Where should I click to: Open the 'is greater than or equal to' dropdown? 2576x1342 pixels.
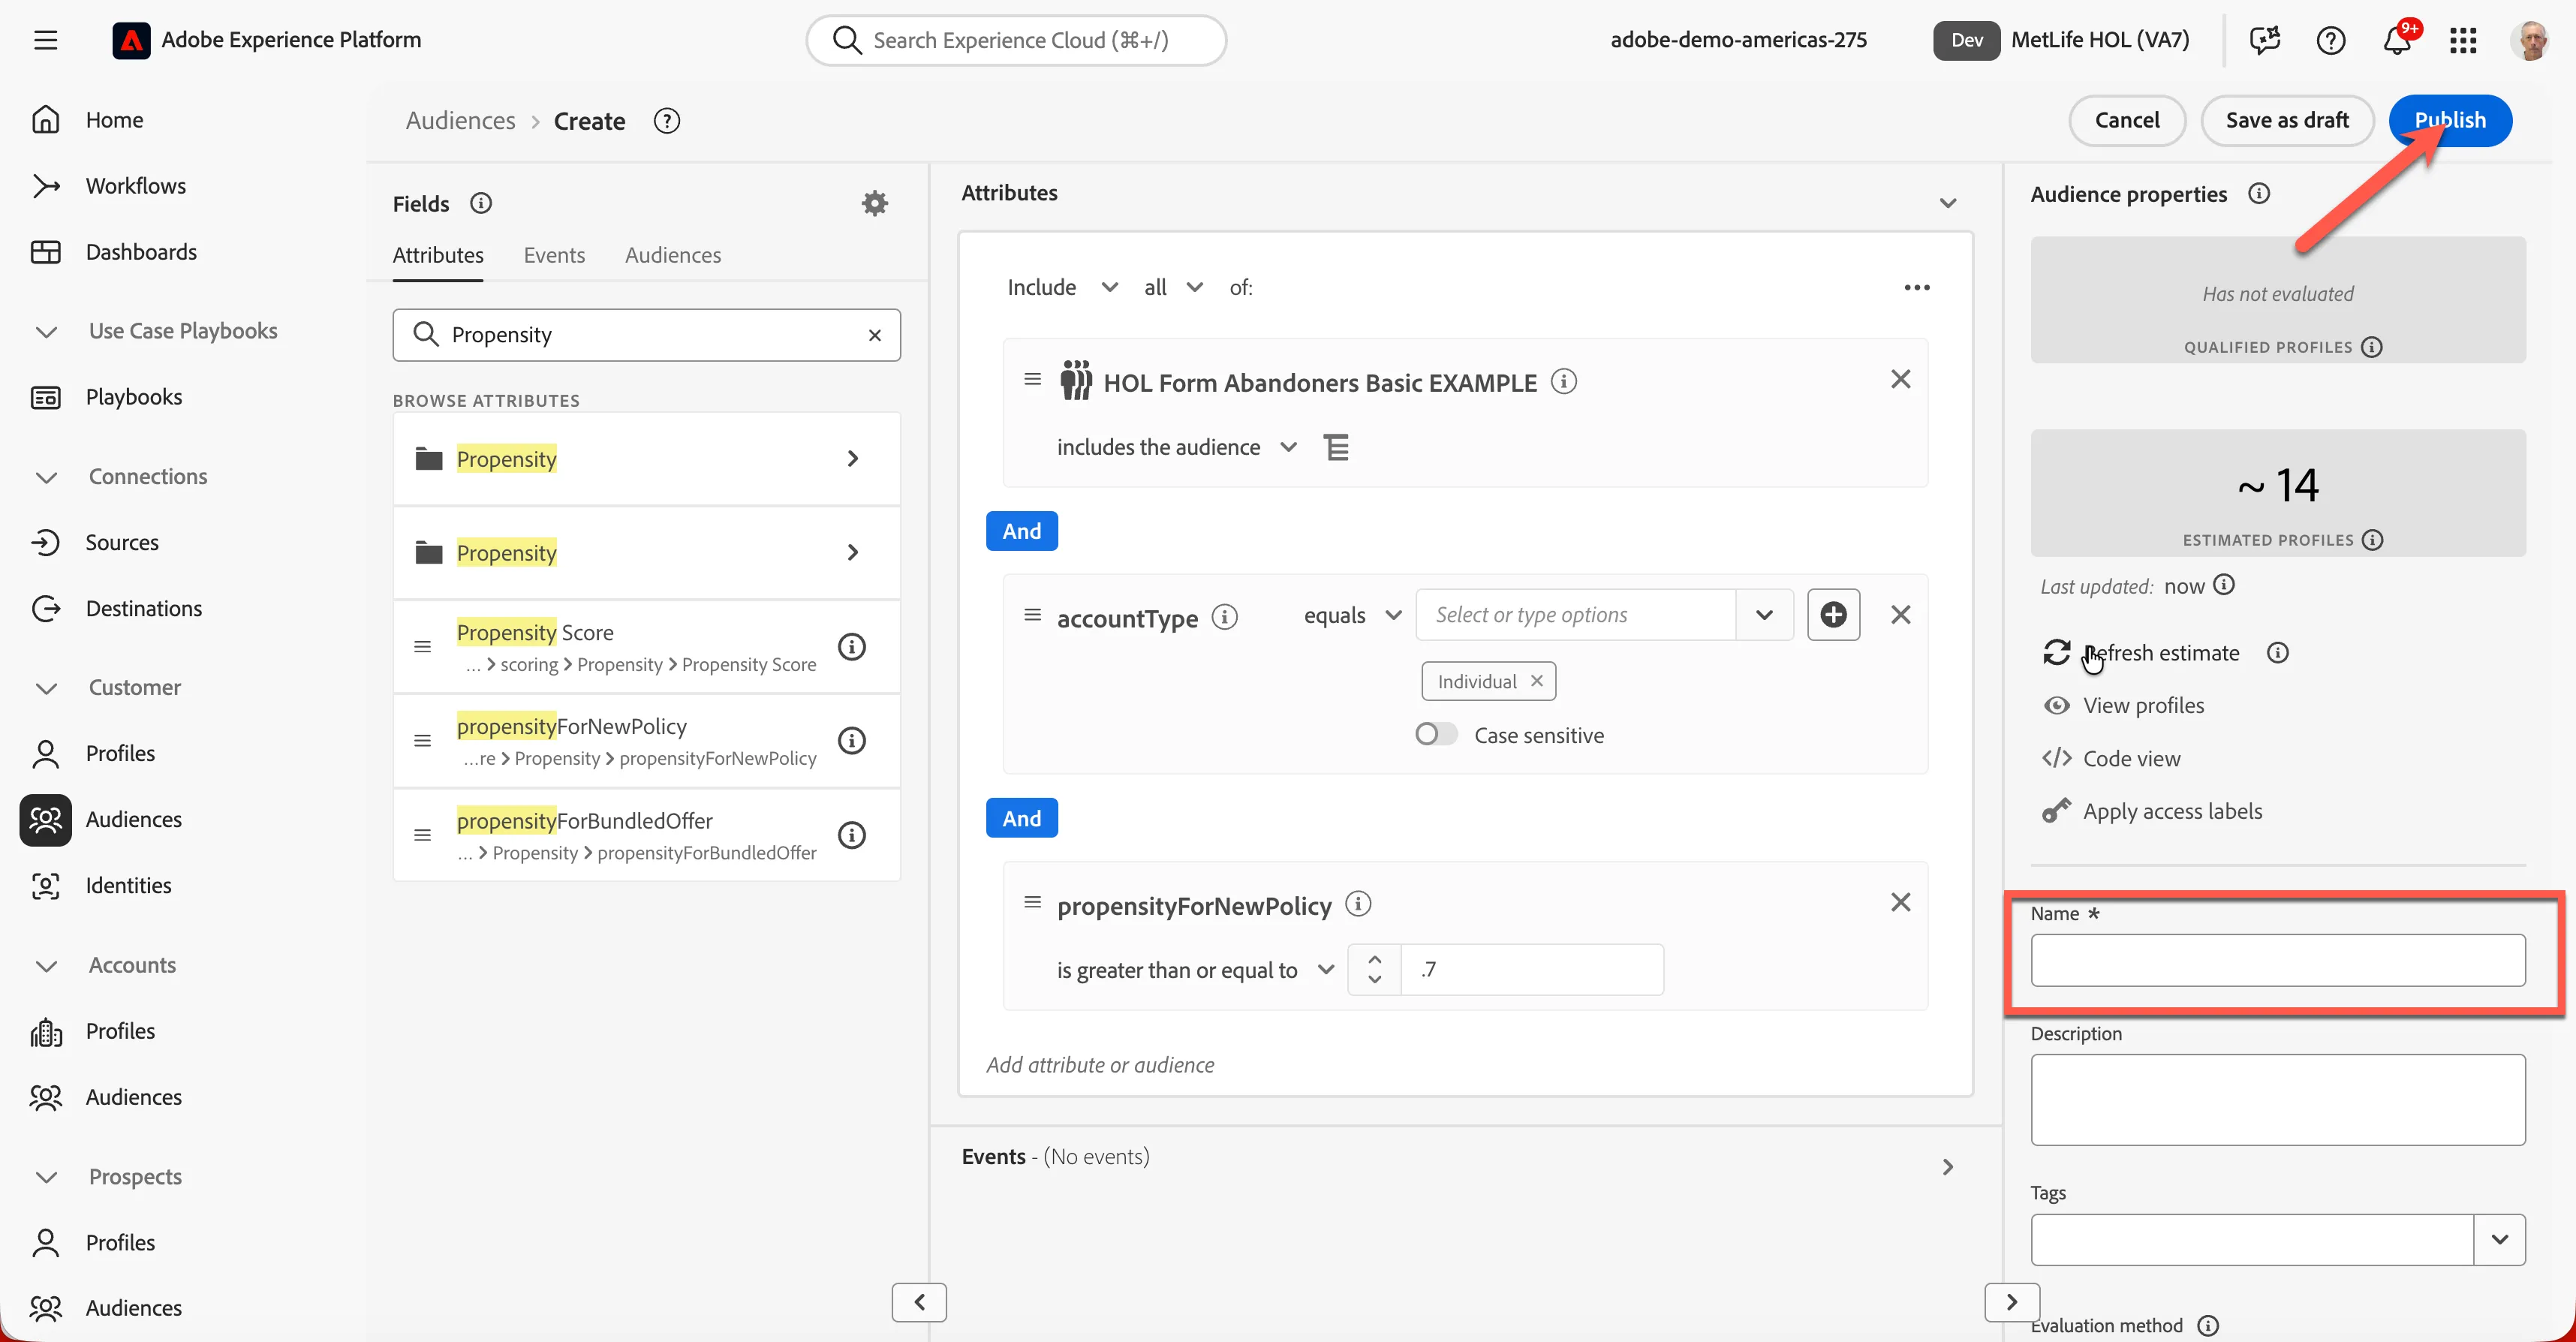(x=1195, y=970)
